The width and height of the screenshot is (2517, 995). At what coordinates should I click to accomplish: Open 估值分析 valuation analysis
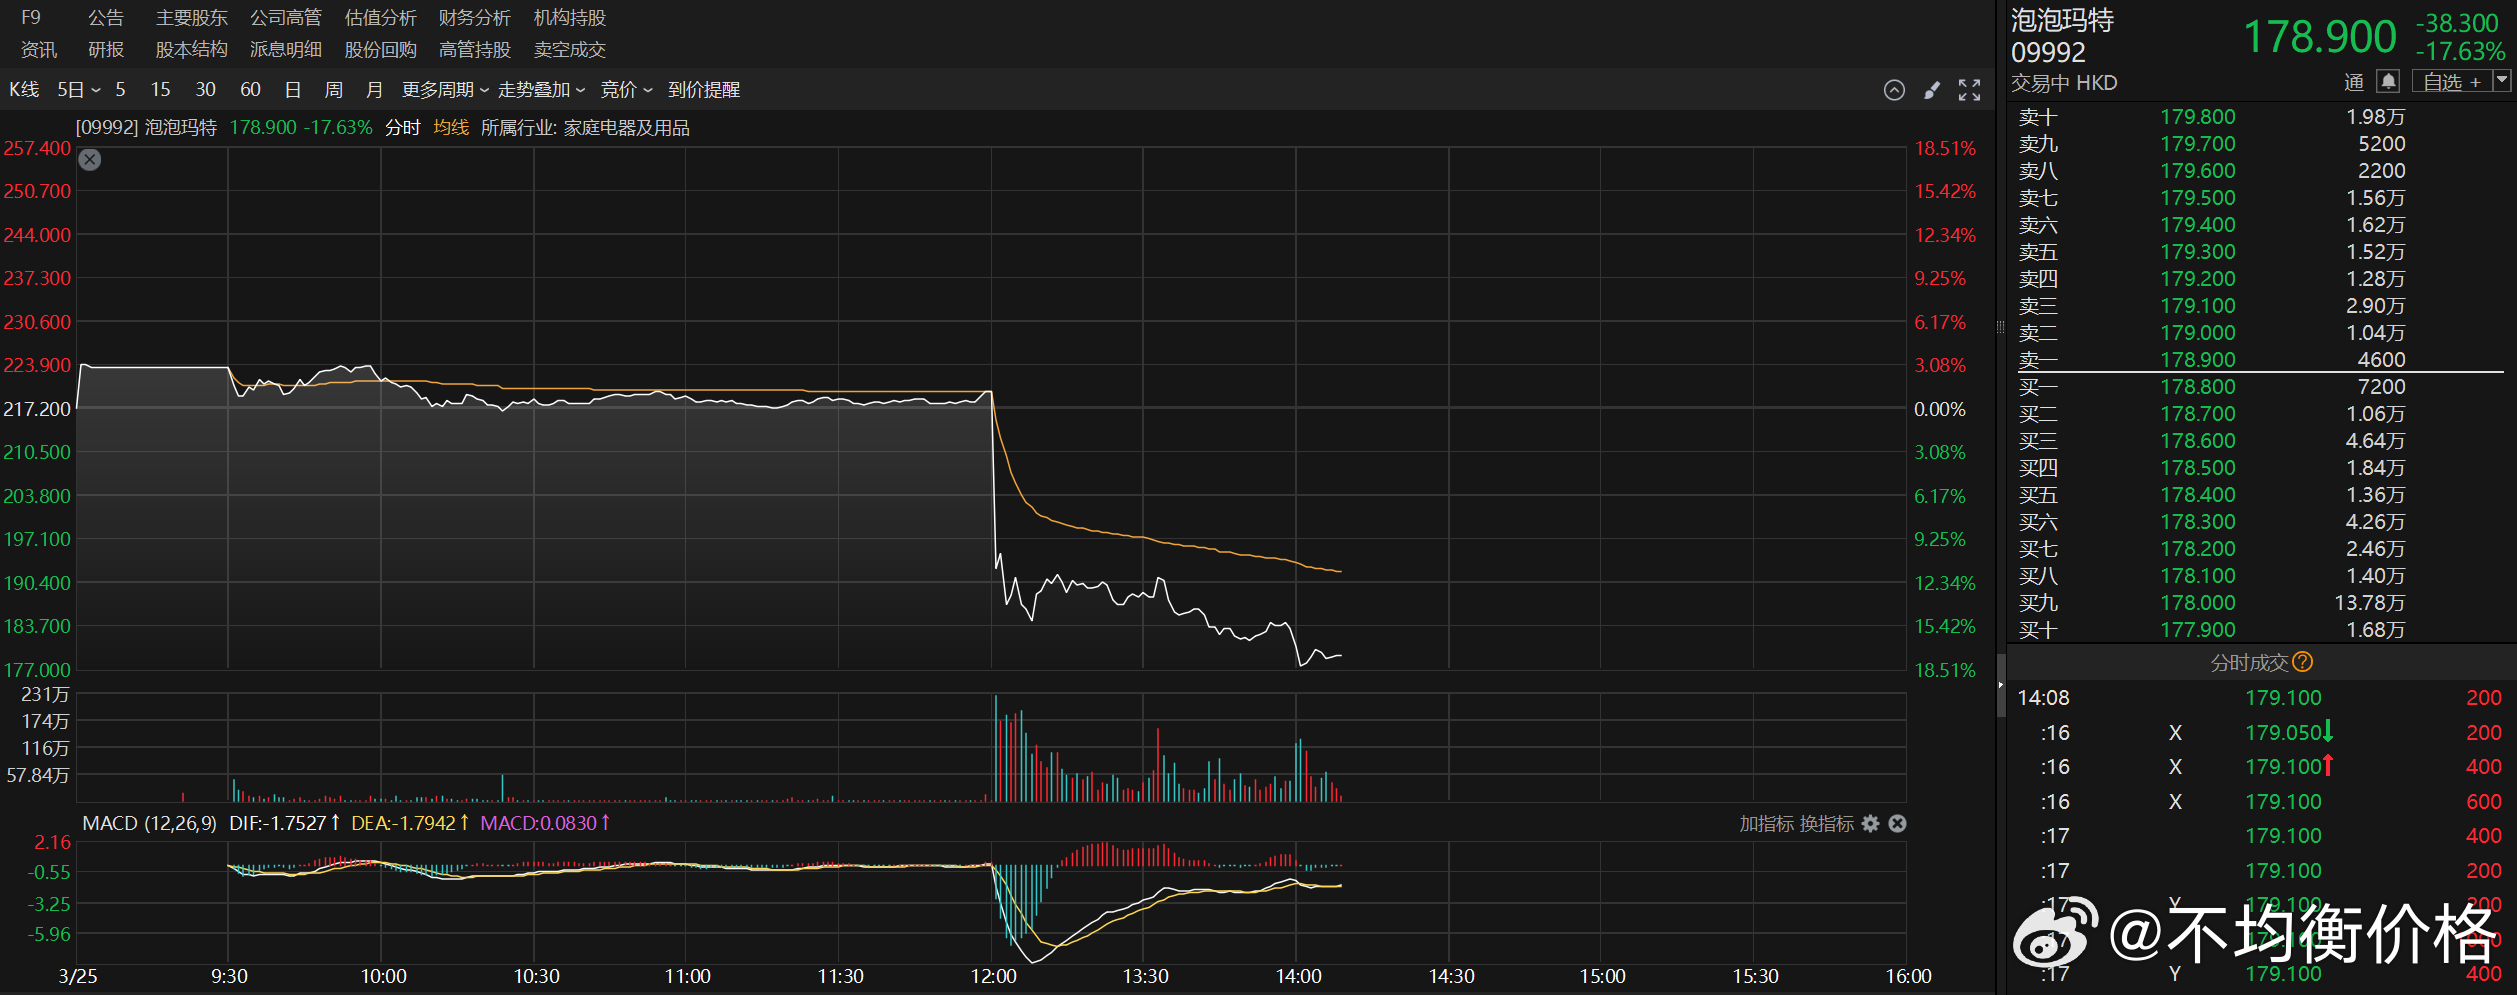coord(381,18)
